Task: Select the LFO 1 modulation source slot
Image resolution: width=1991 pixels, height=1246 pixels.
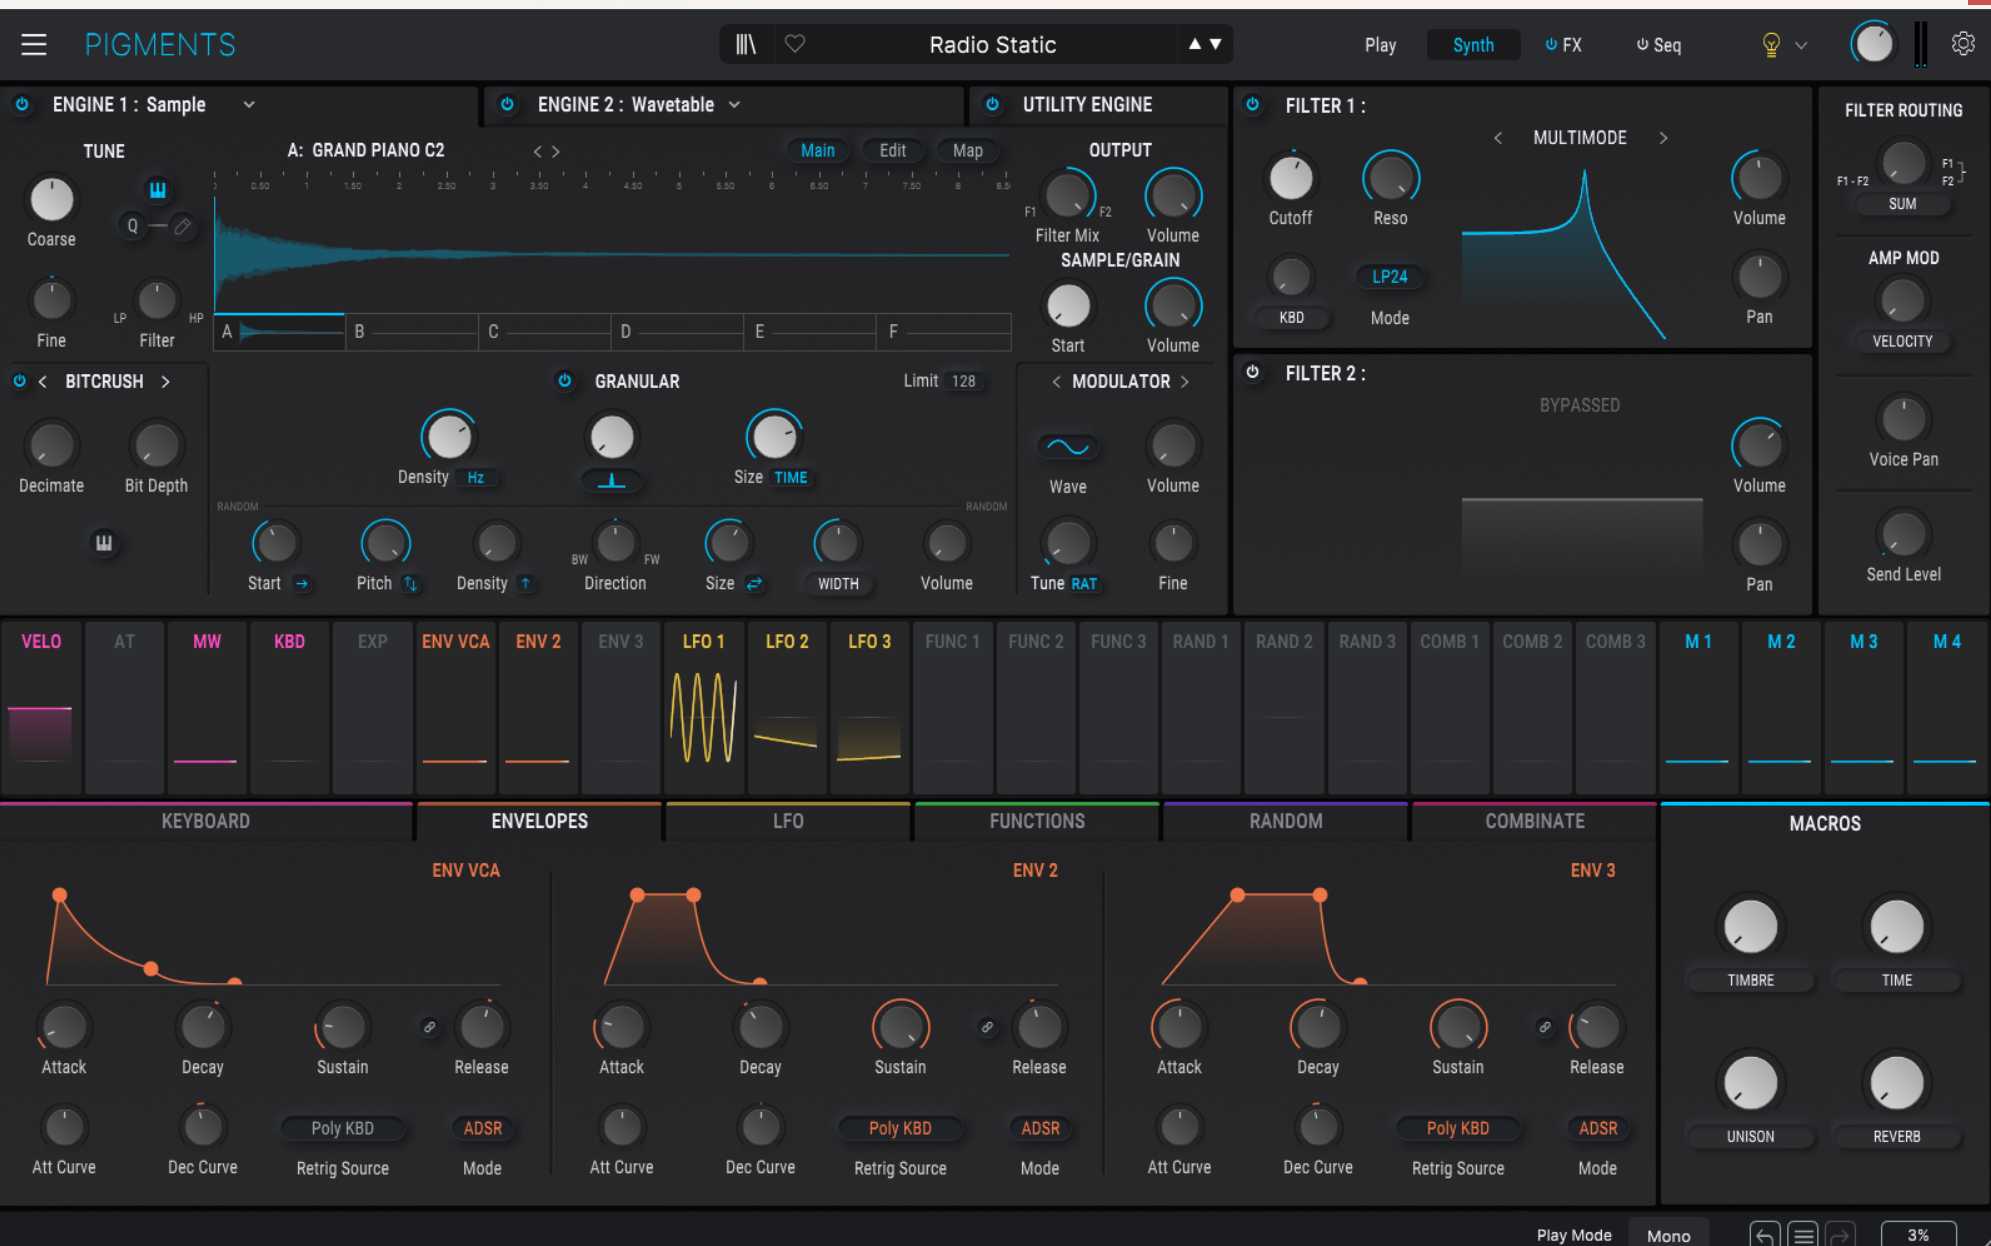Action: click(704, 707)
